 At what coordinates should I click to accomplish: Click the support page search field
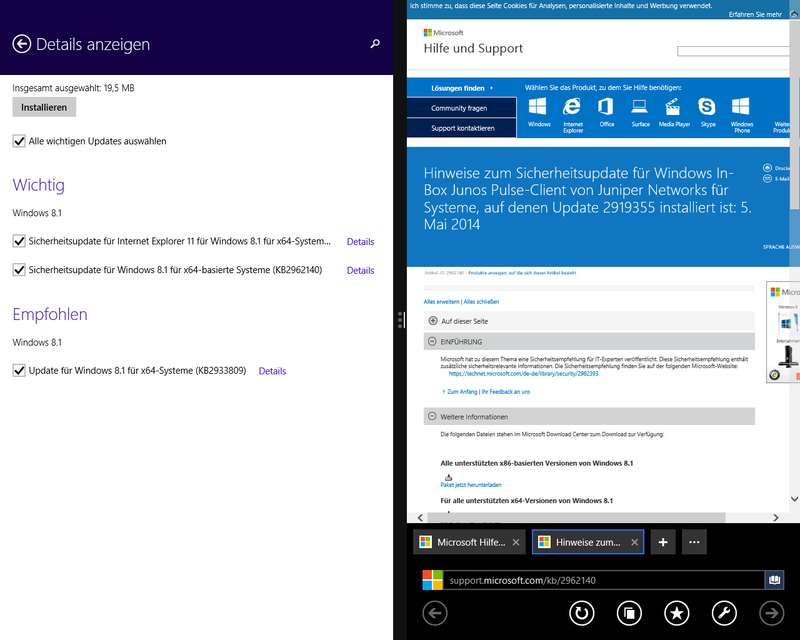click(734, 51)
